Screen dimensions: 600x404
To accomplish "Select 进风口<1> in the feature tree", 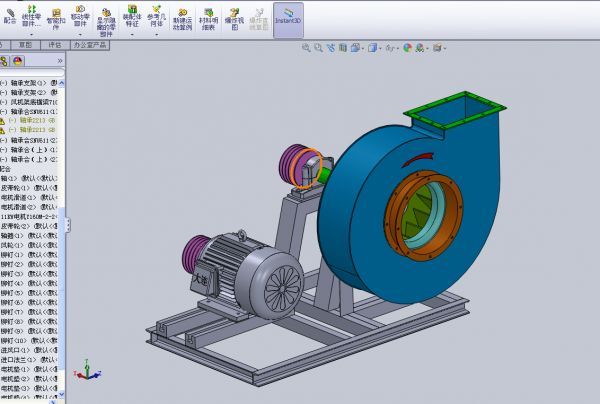I will pos(29,350).
